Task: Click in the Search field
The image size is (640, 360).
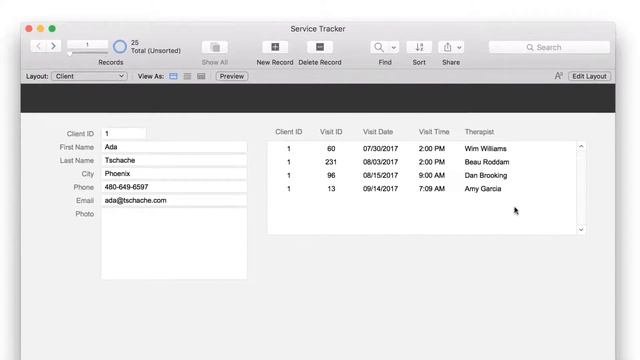Action: coord(549,47)
